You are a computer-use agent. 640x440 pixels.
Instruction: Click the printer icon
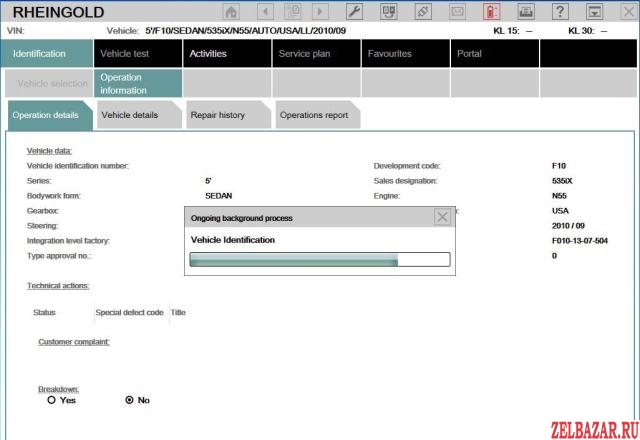526,11
